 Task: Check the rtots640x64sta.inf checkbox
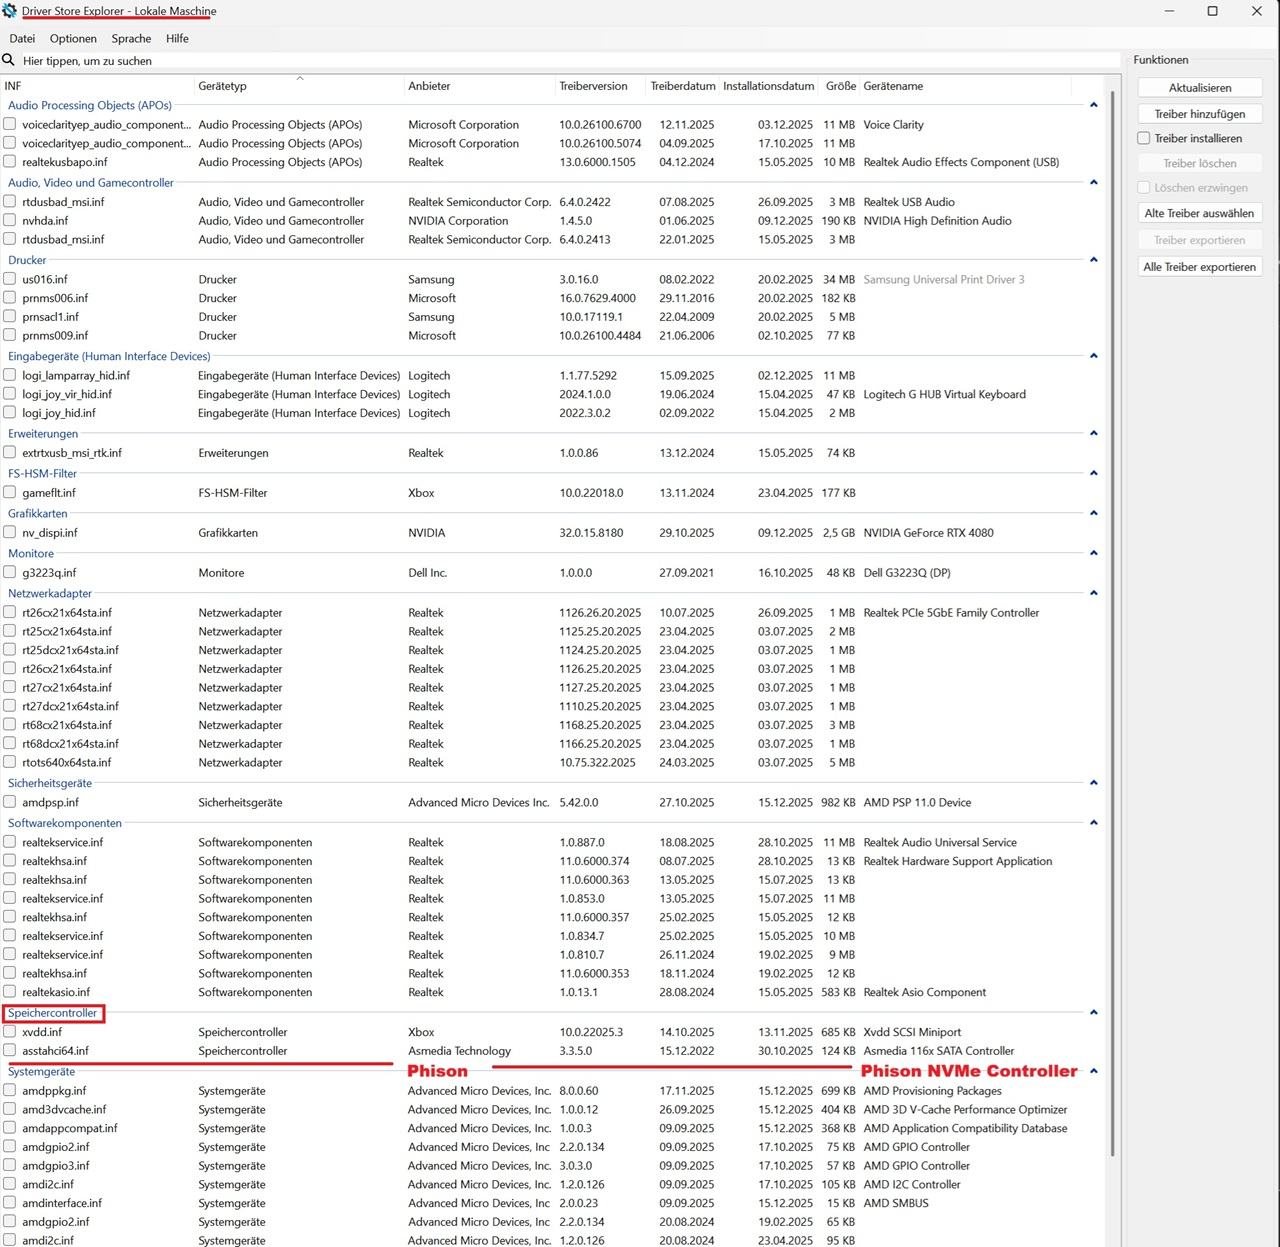[9, 762]
